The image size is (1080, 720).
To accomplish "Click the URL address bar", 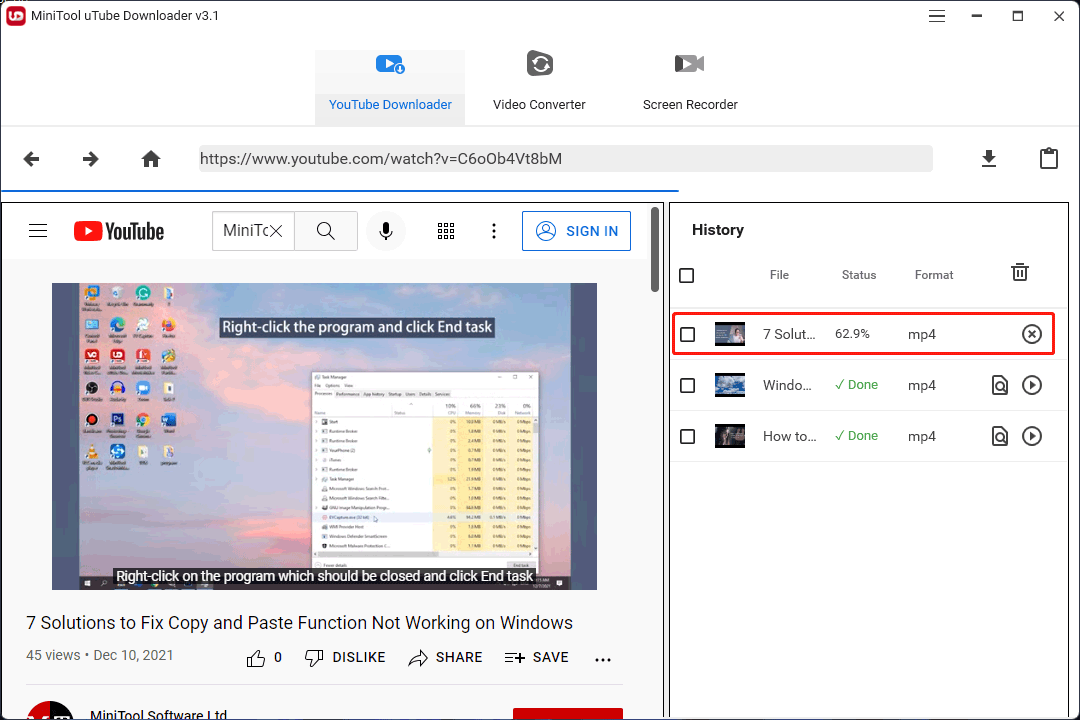I will point(565,158).
